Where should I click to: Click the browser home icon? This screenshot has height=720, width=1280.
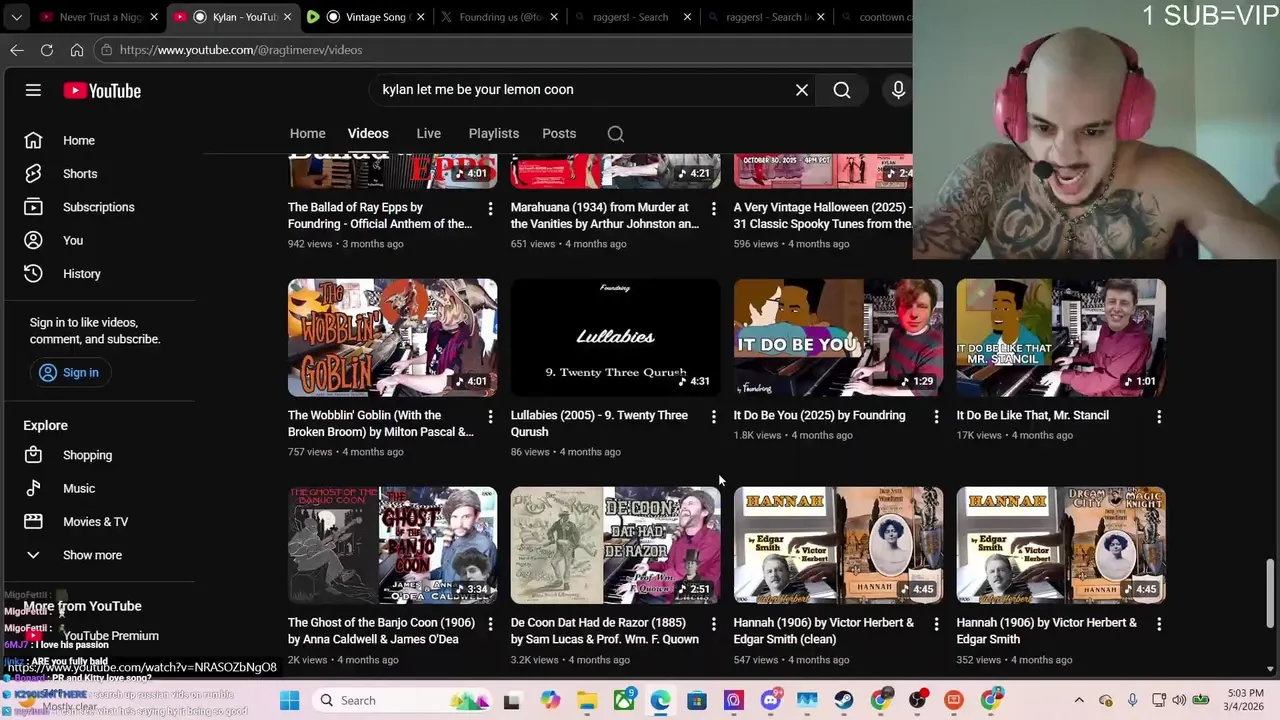77,50
